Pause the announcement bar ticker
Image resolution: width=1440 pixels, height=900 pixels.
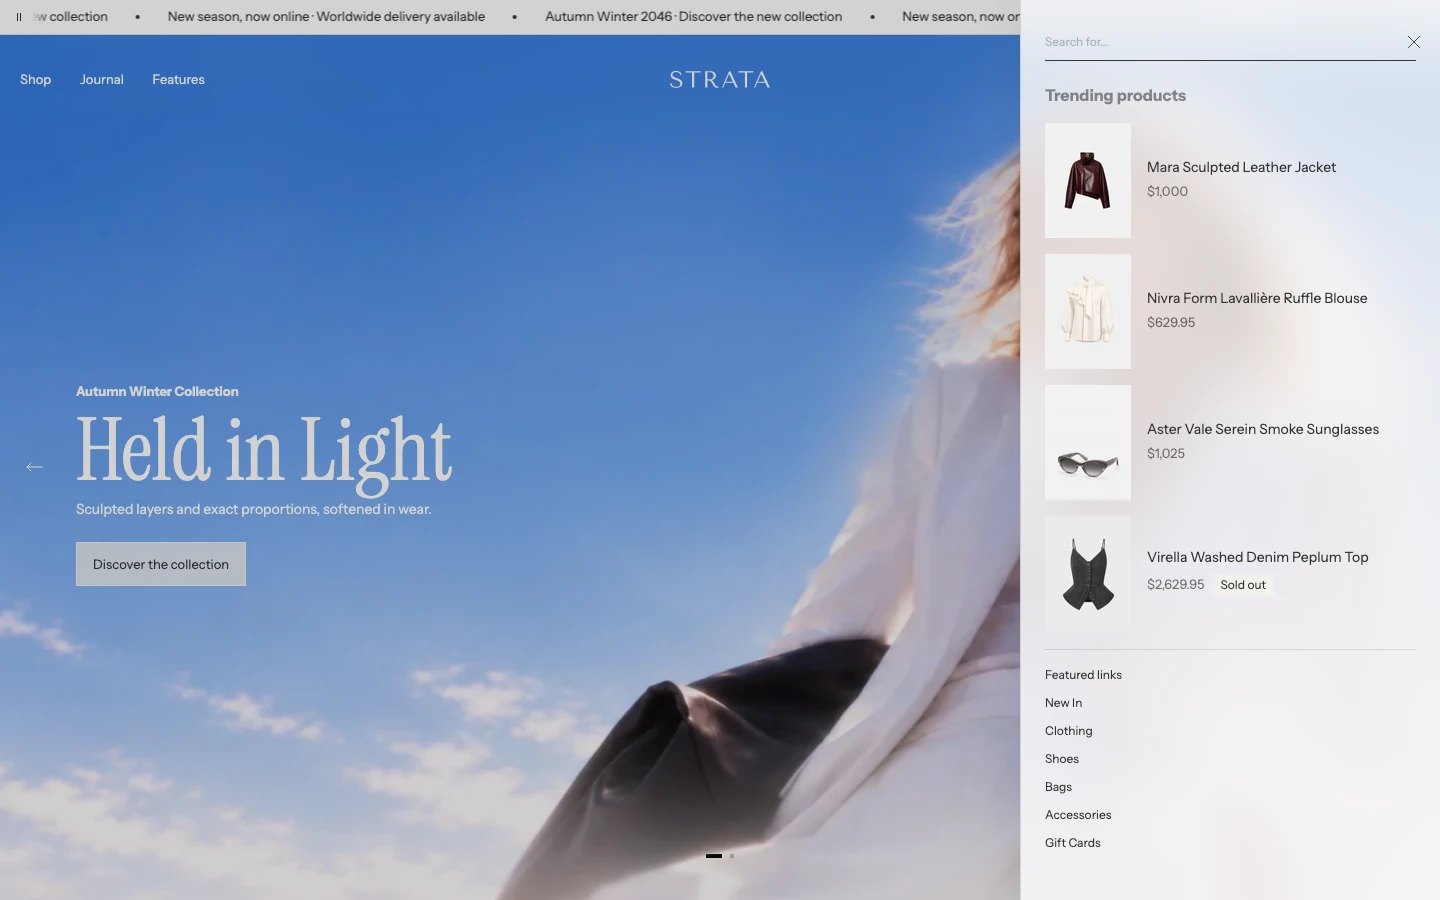click(x=19, y=17)
